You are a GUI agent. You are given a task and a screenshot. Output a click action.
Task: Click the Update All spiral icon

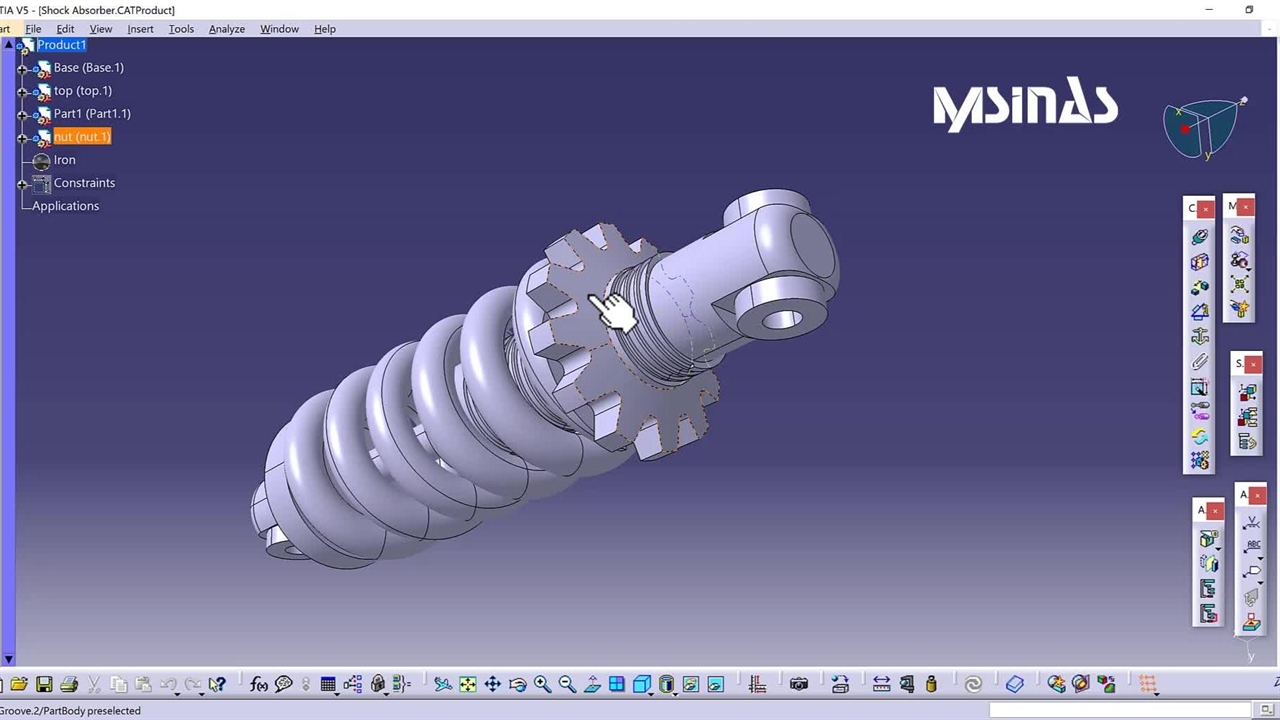pyautogui.click(x=973, y=684)
